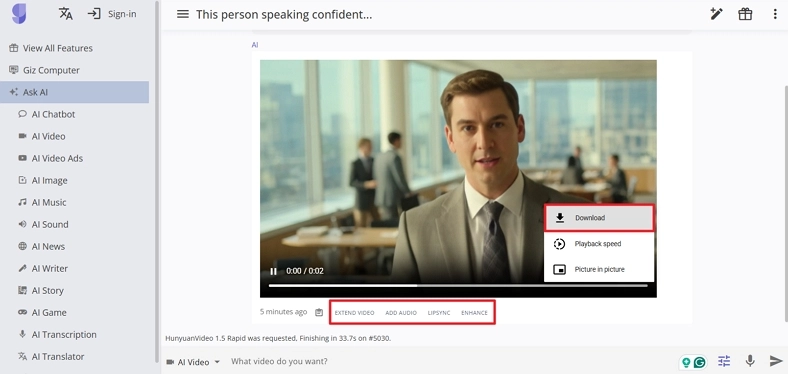Click the AI Image icon
Screen dimensions: 788x374
[x=22, y=180]
